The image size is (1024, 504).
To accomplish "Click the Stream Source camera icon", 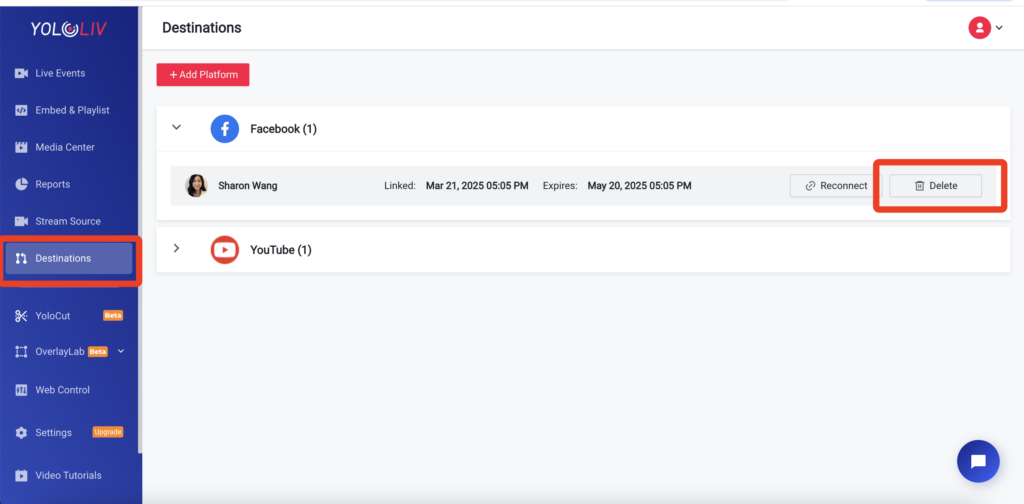I will click(21, 221).
